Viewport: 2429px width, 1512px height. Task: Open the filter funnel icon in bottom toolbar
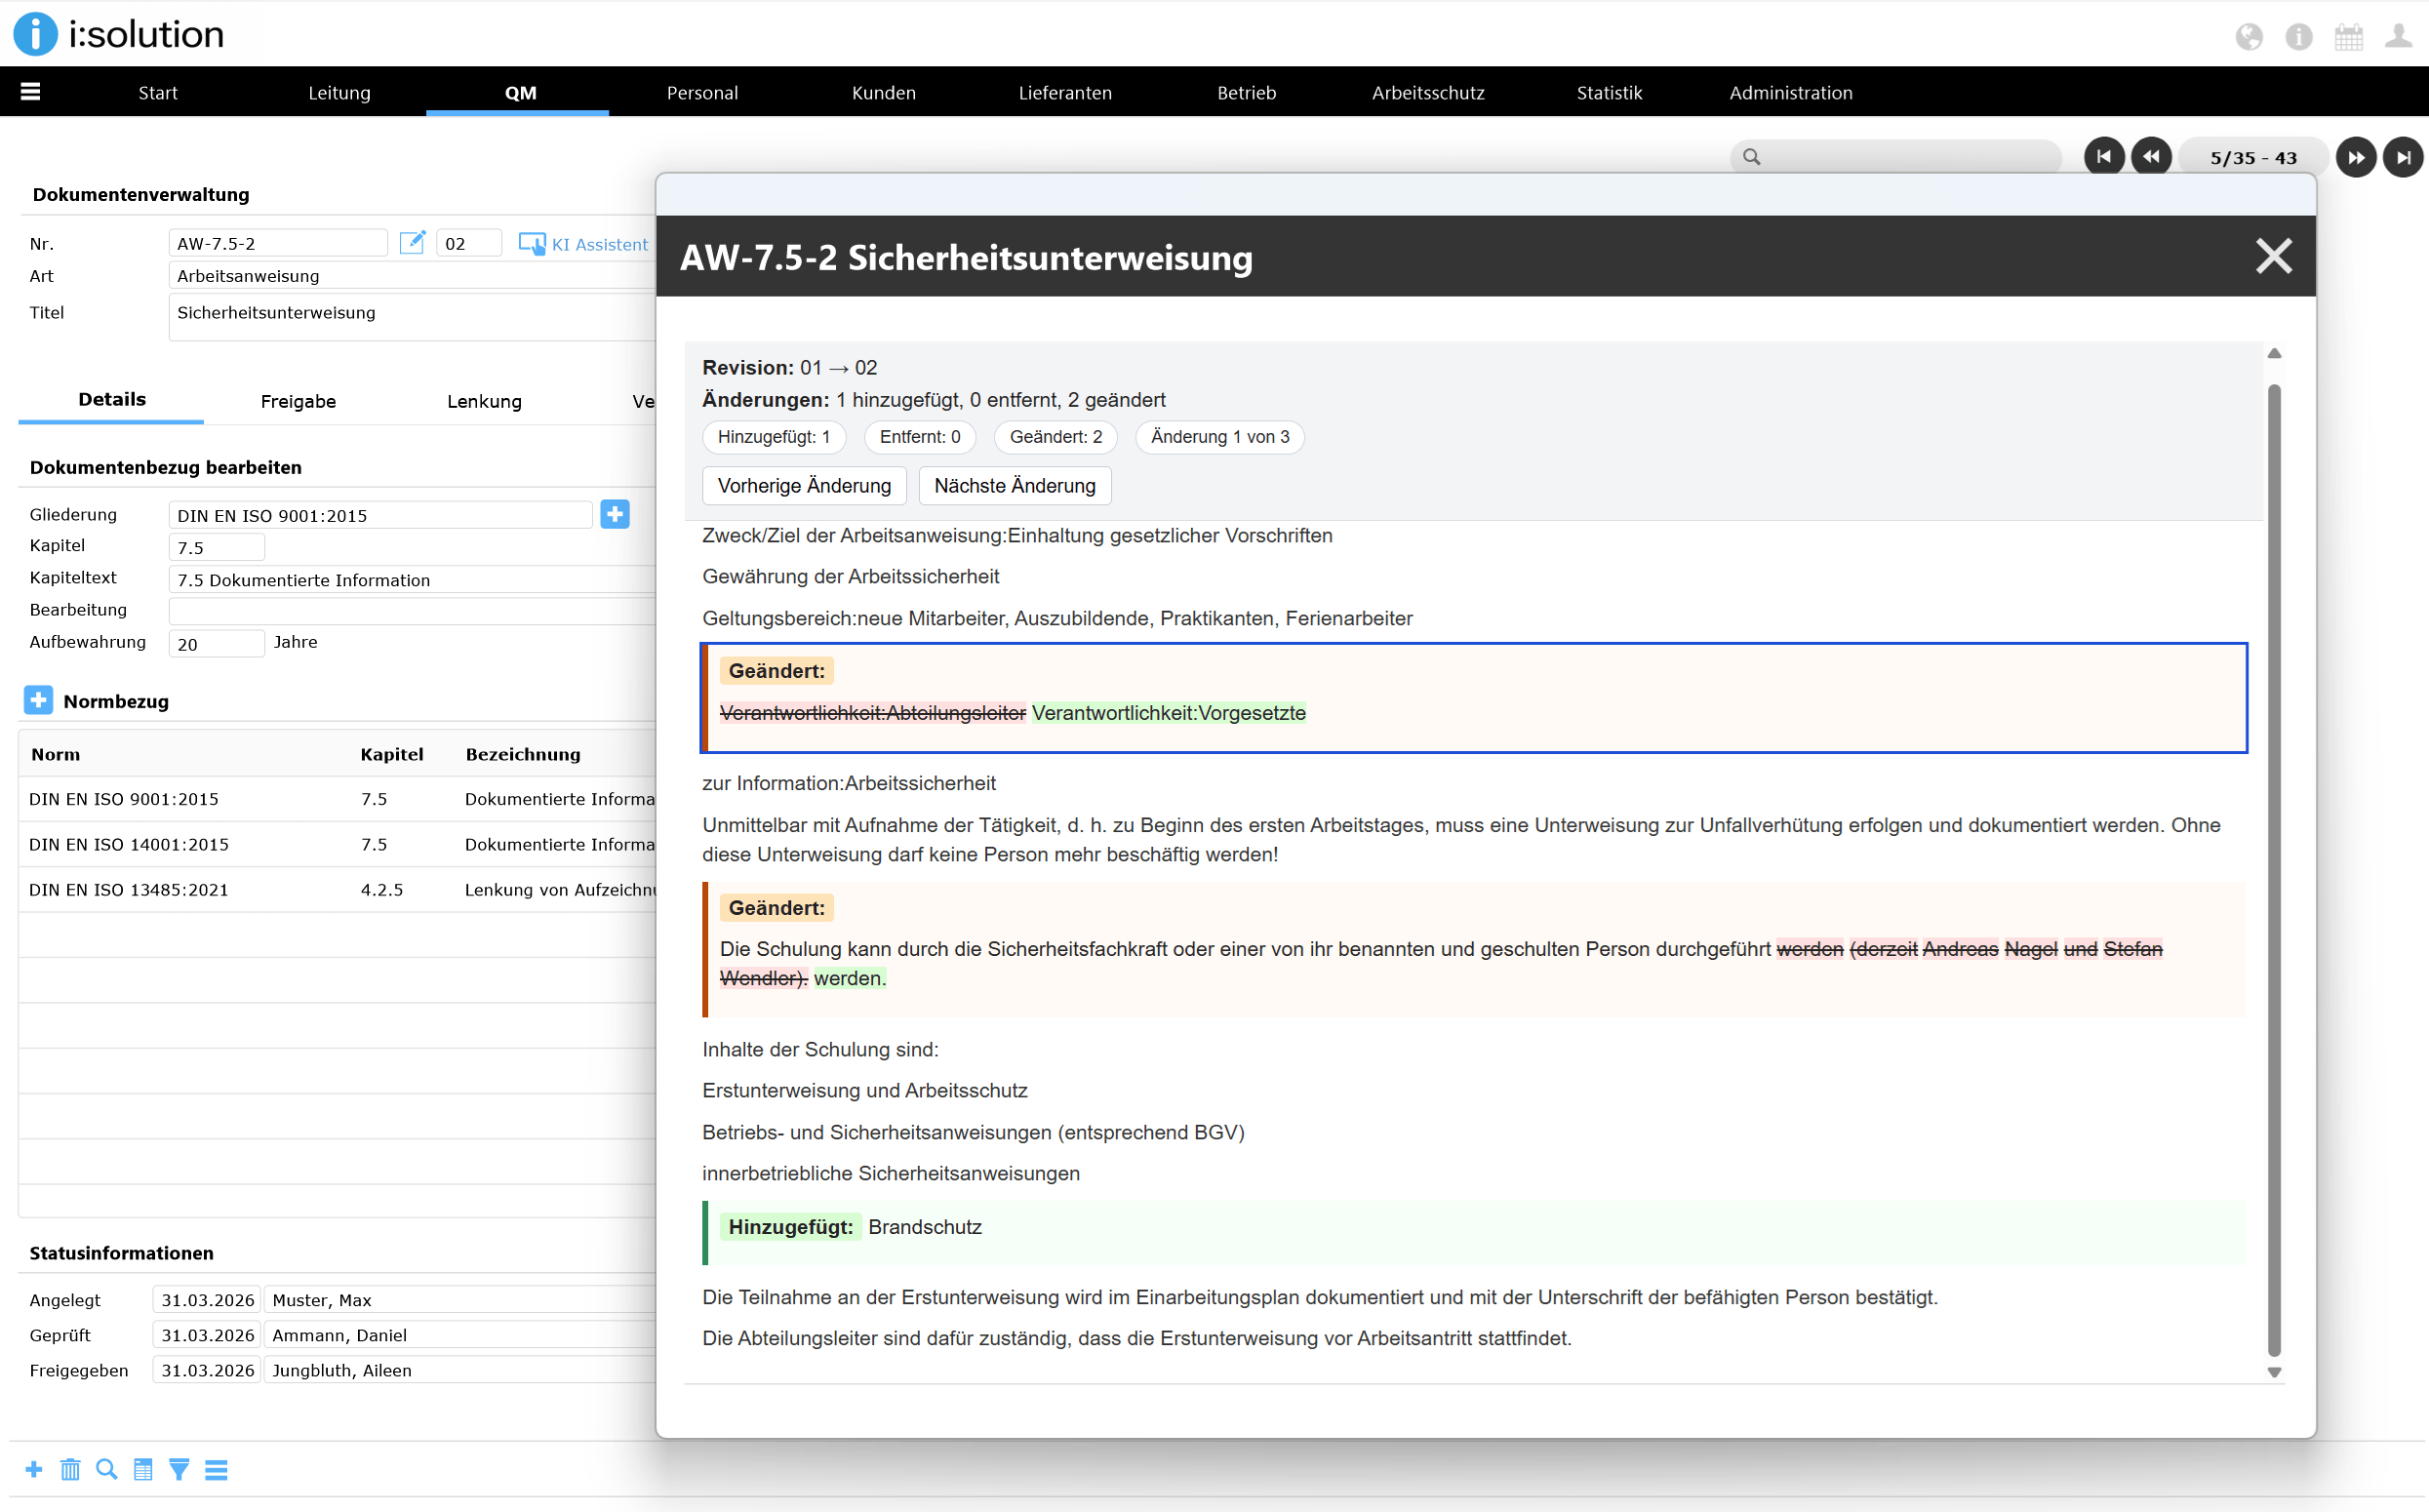(179, 1469)
